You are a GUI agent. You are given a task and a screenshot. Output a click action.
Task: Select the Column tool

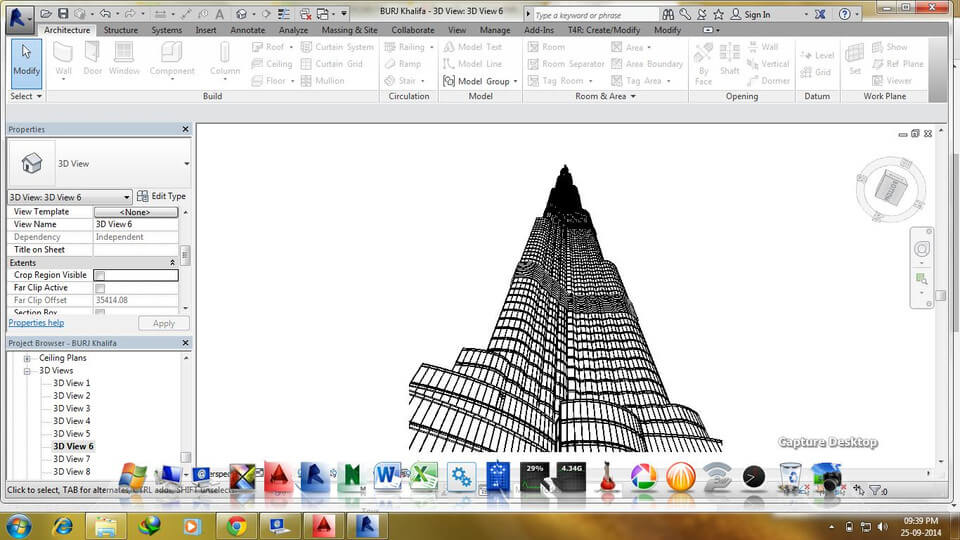click(x=225, y=61)
